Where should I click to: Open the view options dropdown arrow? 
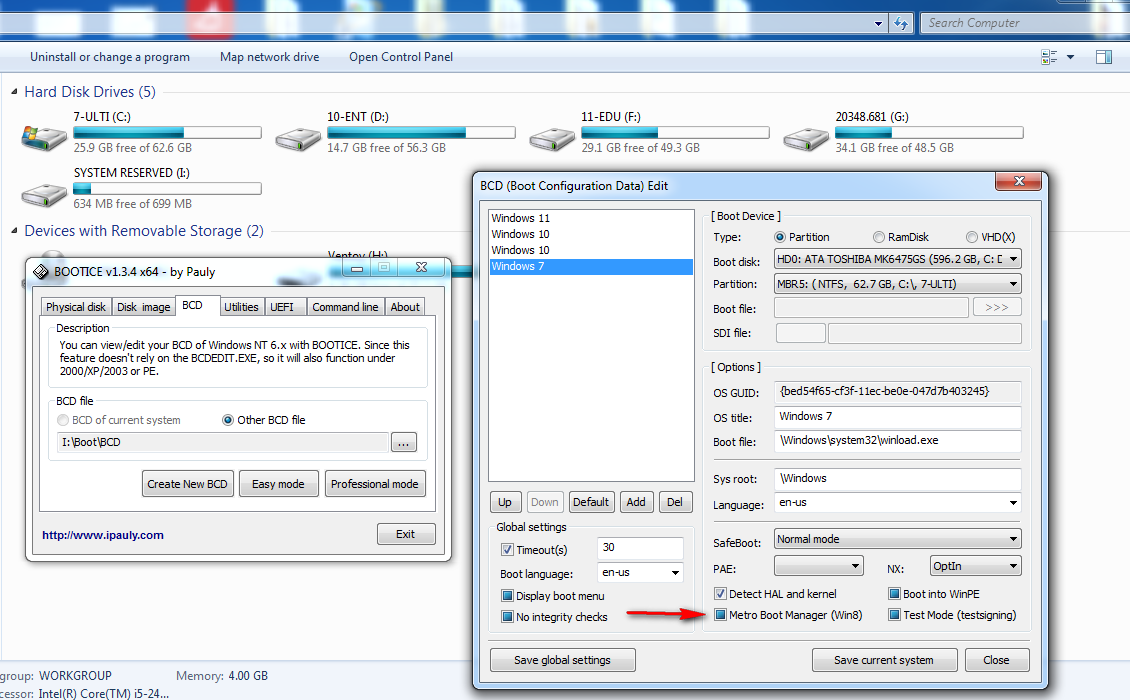click(1070, 57)
